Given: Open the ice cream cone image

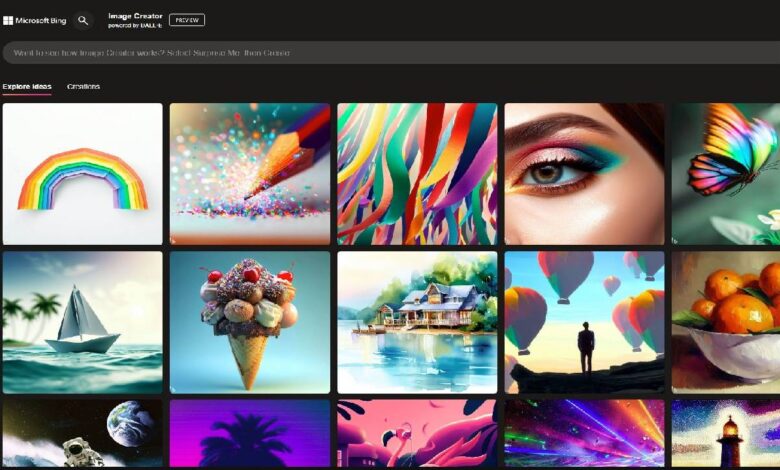Looking at the screenshot, I should pos(249,322).
